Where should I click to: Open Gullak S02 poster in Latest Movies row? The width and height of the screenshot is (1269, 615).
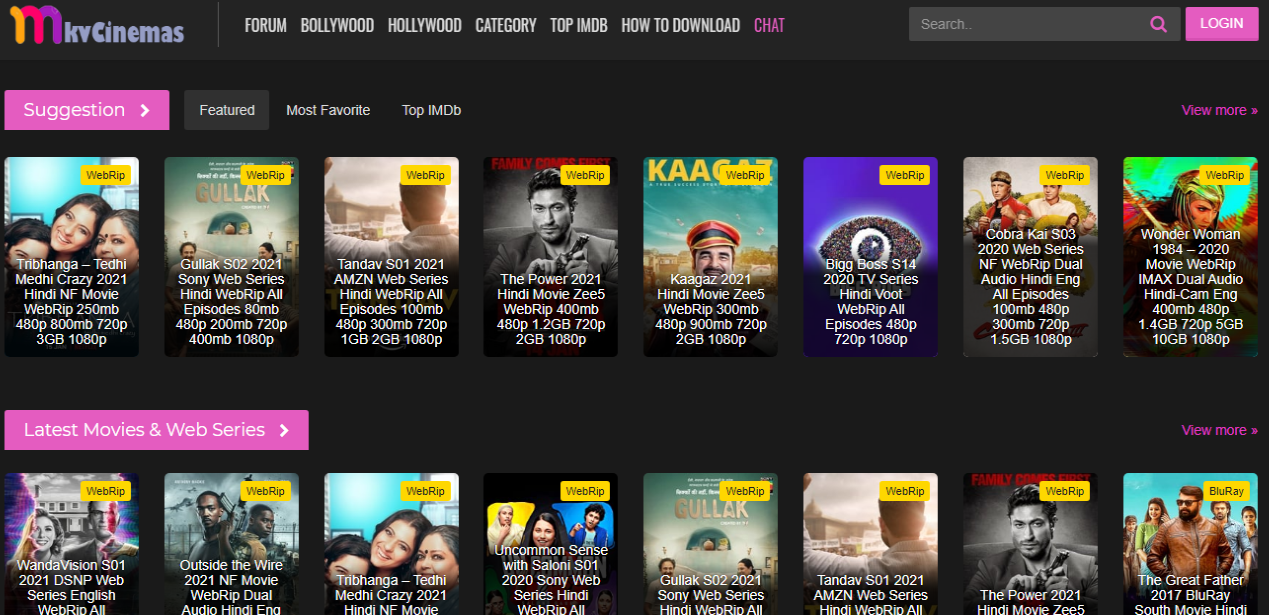(711, 544)
